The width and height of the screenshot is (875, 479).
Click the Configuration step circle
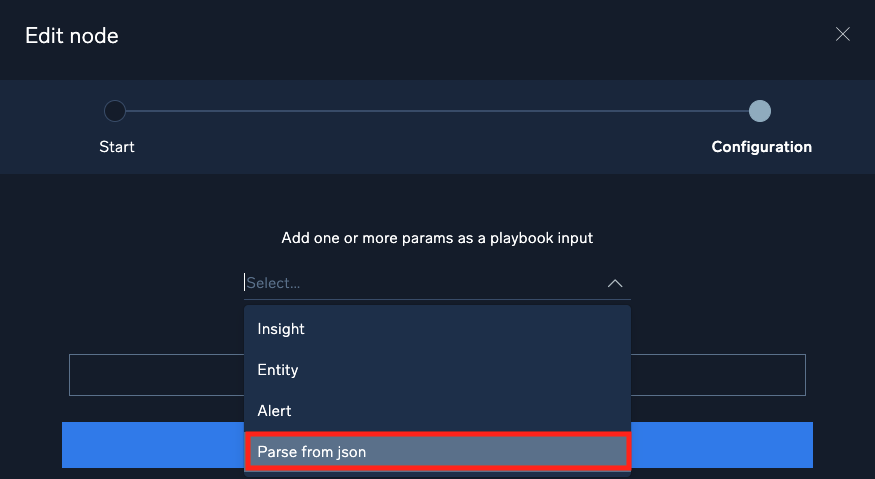(x=760, y=111)
